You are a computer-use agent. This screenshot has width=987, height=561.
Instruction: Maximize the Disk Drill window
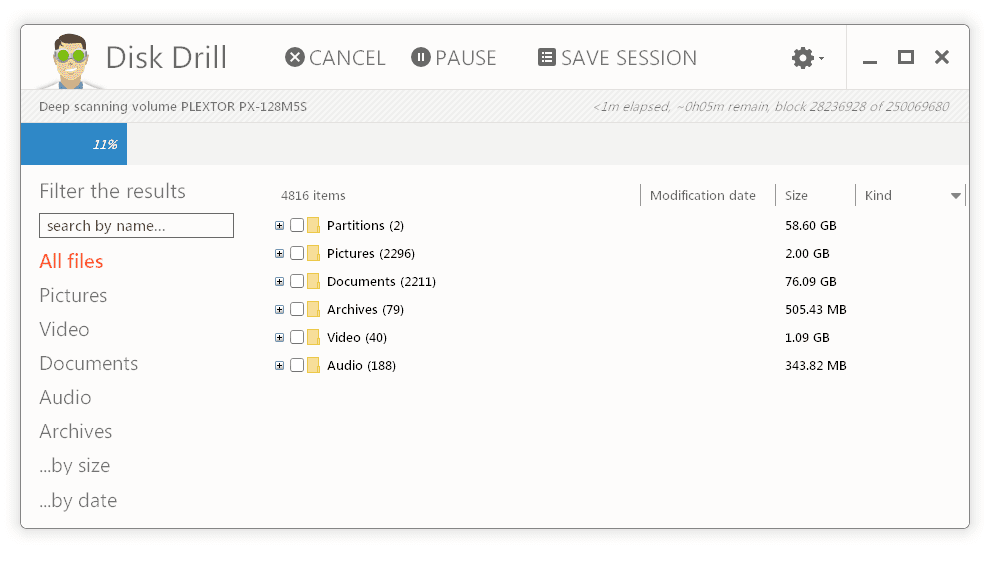(906, 57)
